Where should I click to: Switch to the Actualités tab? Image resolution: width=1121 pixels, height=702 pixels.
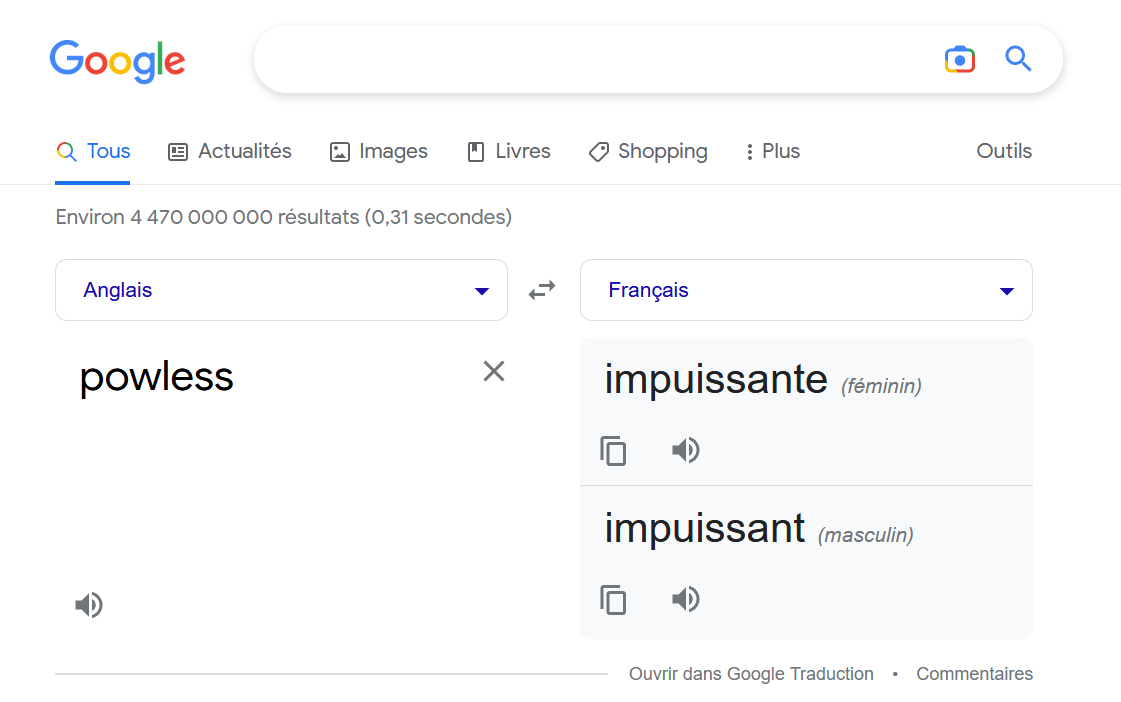tap(230, 152)
